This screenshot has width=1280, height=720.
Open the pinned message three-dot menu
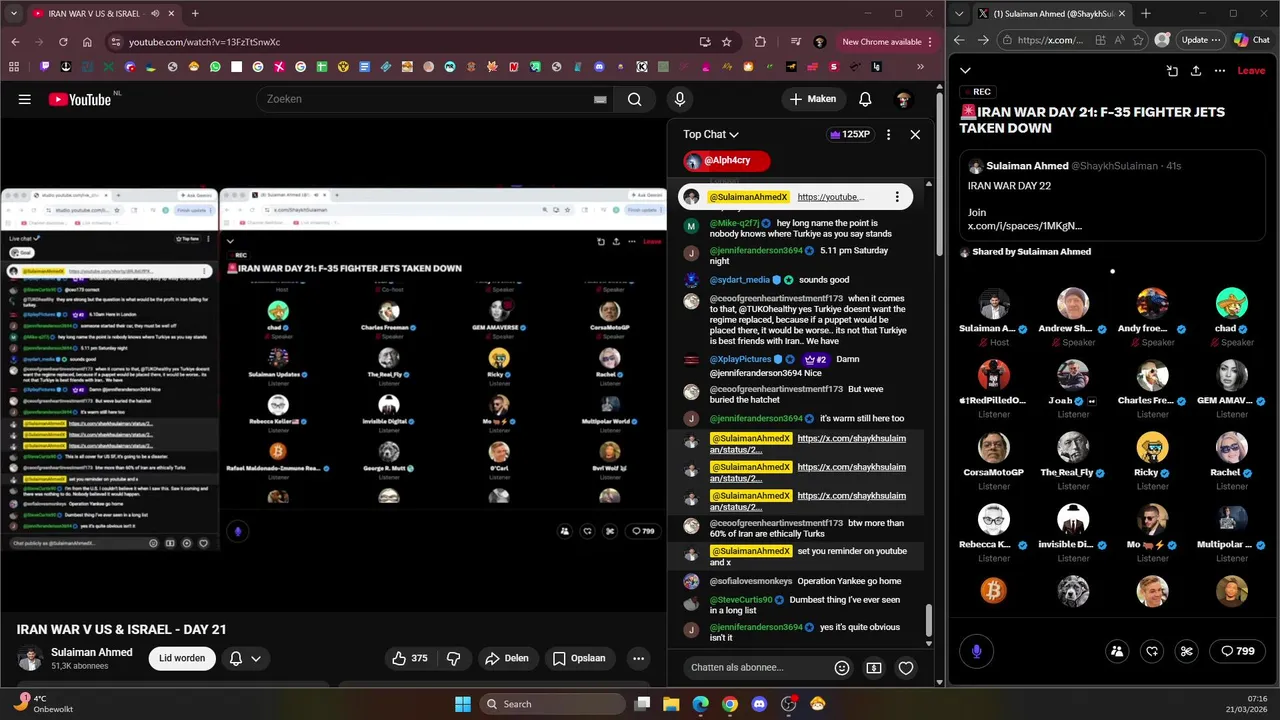(897, 197)
